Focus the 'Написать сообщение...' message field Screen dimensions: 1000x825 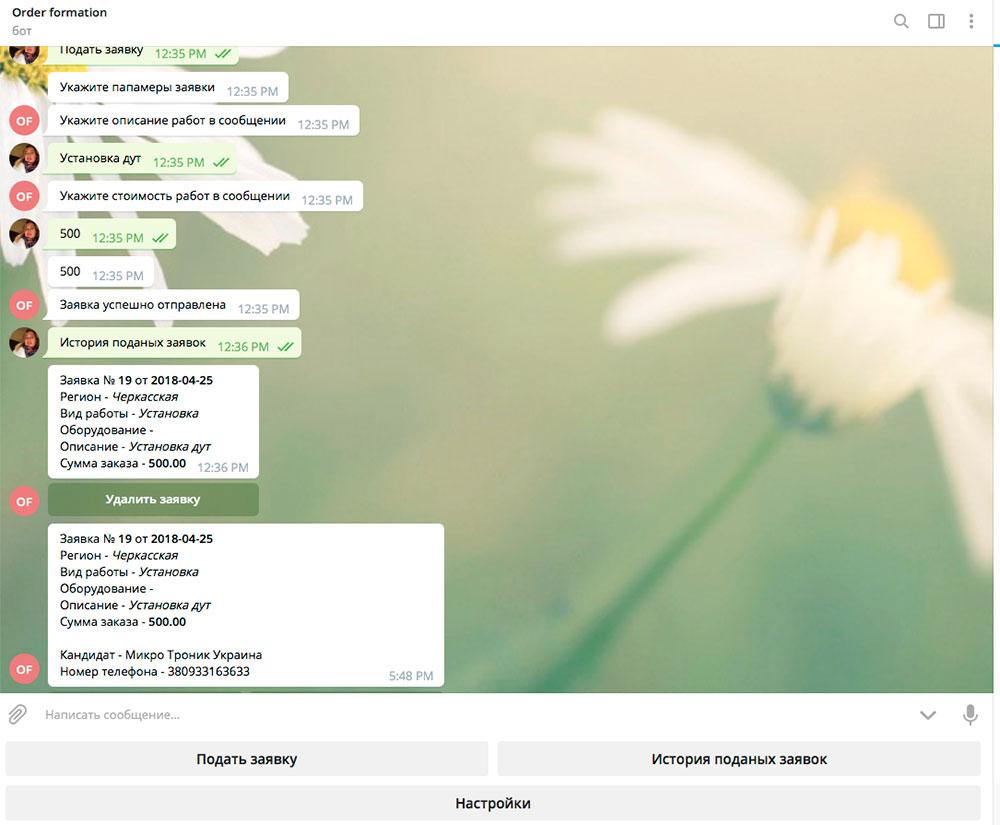[x=472, y=715]
